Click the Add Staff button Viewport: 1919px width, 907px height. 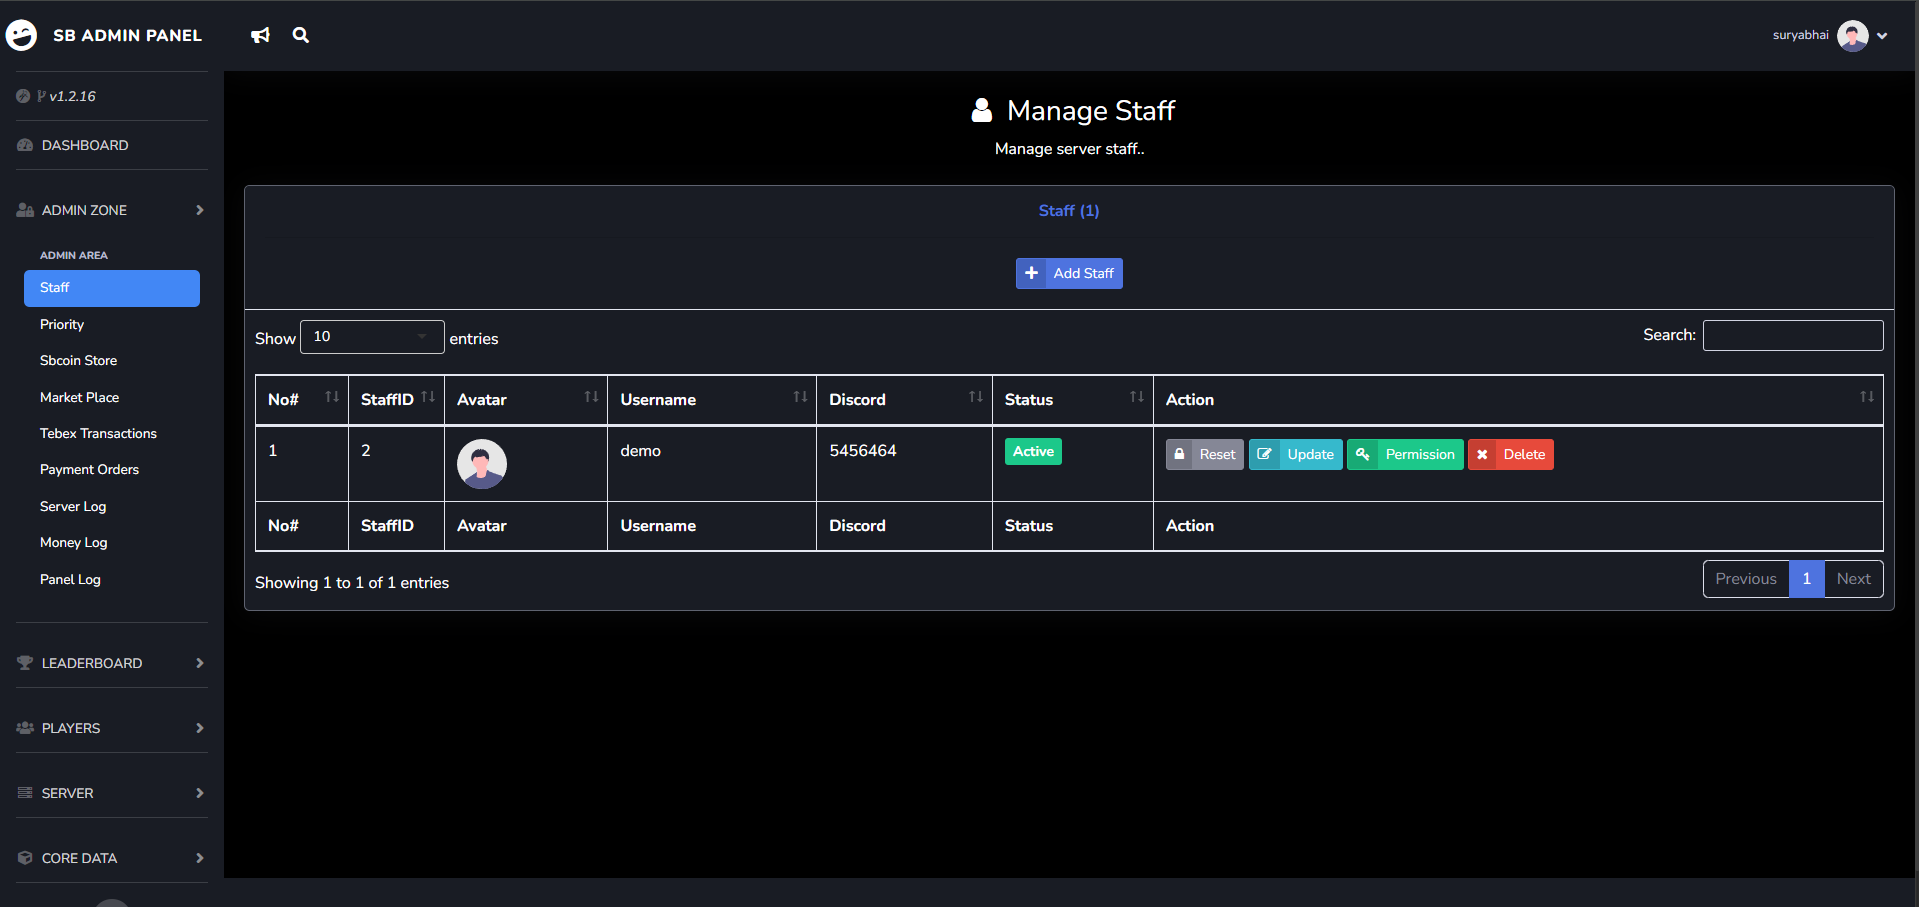coord(1069,273)
